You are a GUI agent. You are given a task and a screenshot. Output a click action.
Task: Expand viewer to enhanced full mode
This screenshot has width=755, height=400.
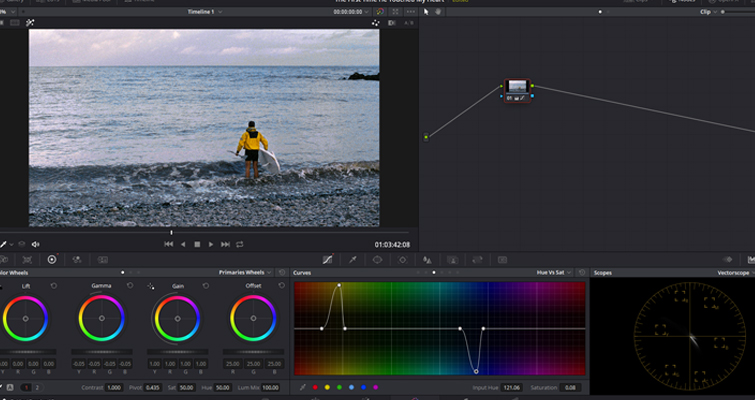click(x=395, y=12)
